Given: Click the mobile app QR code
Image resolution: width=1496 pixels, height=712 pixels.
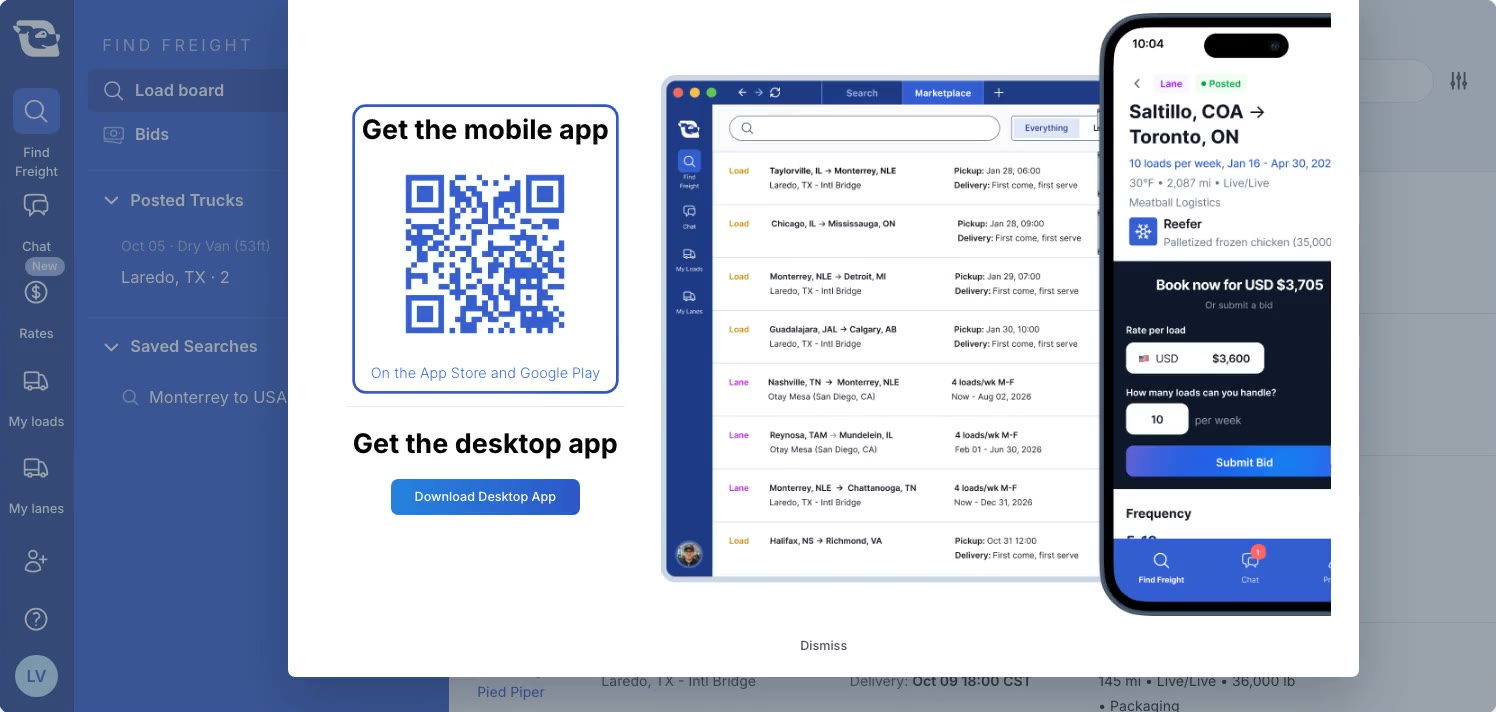Looking at the screenshot, I should (x=485, y=254).
